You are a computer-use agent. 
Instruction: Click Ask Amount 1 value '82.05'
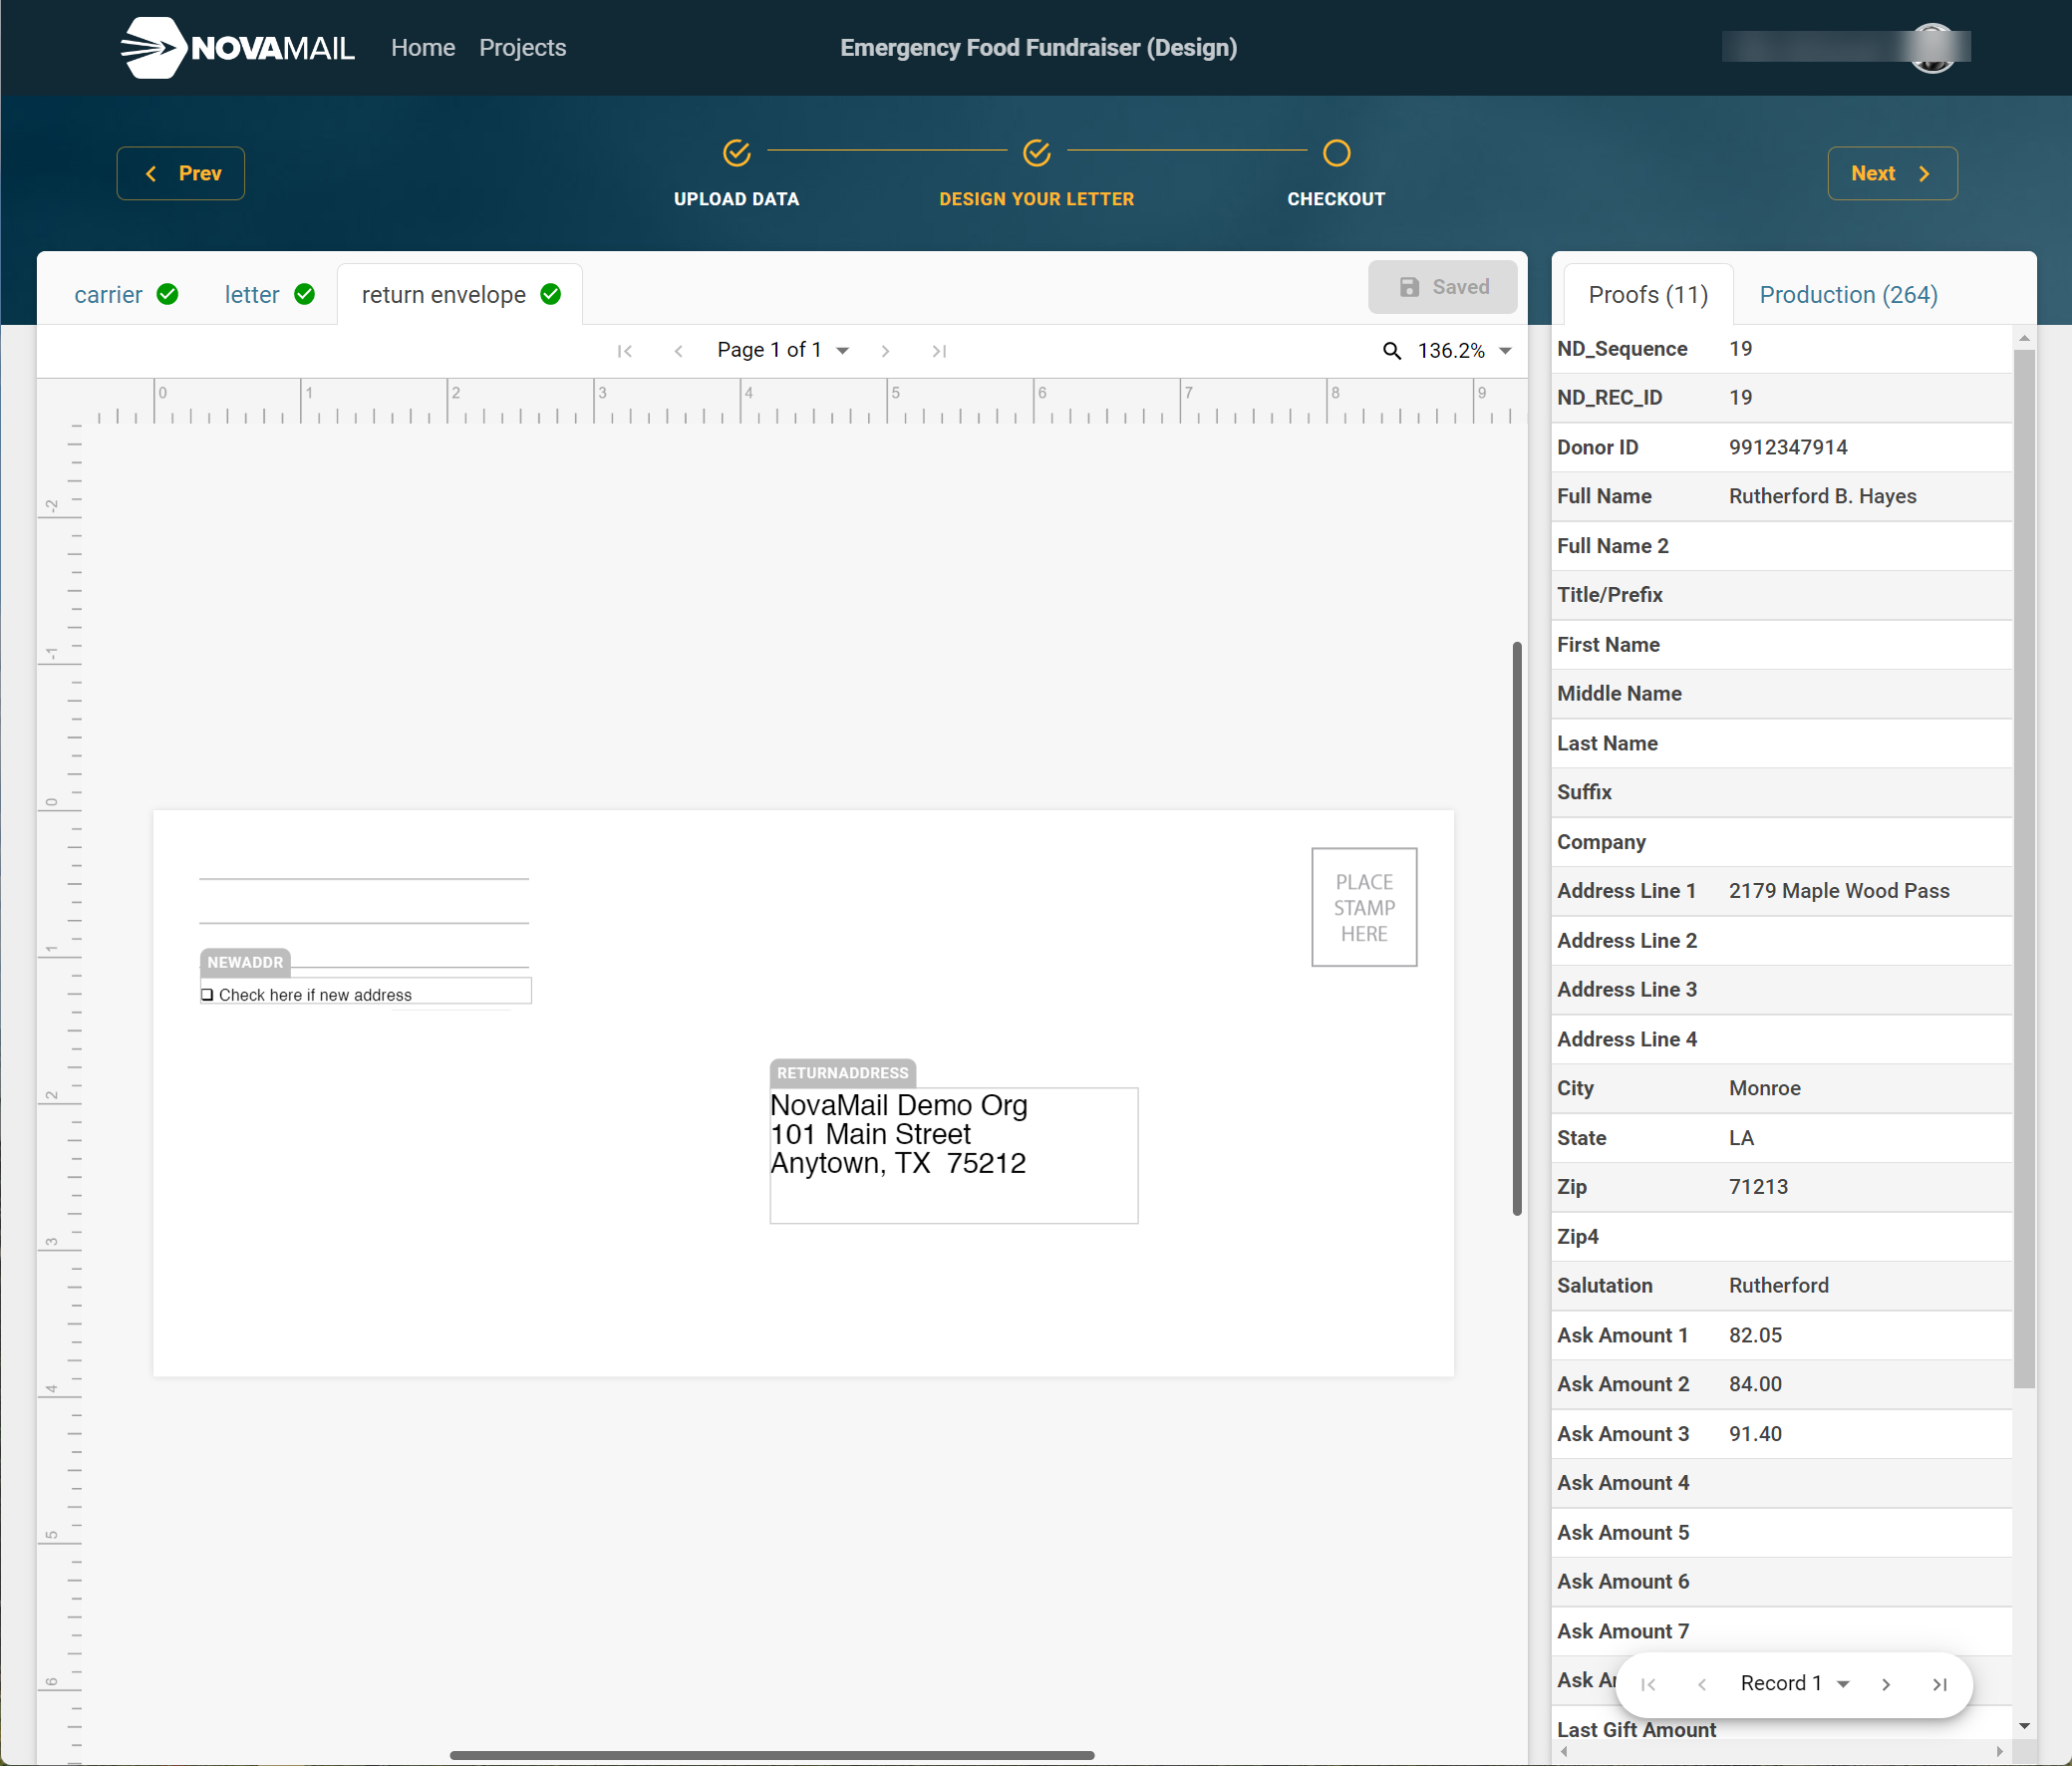tap(1755, 1335)
